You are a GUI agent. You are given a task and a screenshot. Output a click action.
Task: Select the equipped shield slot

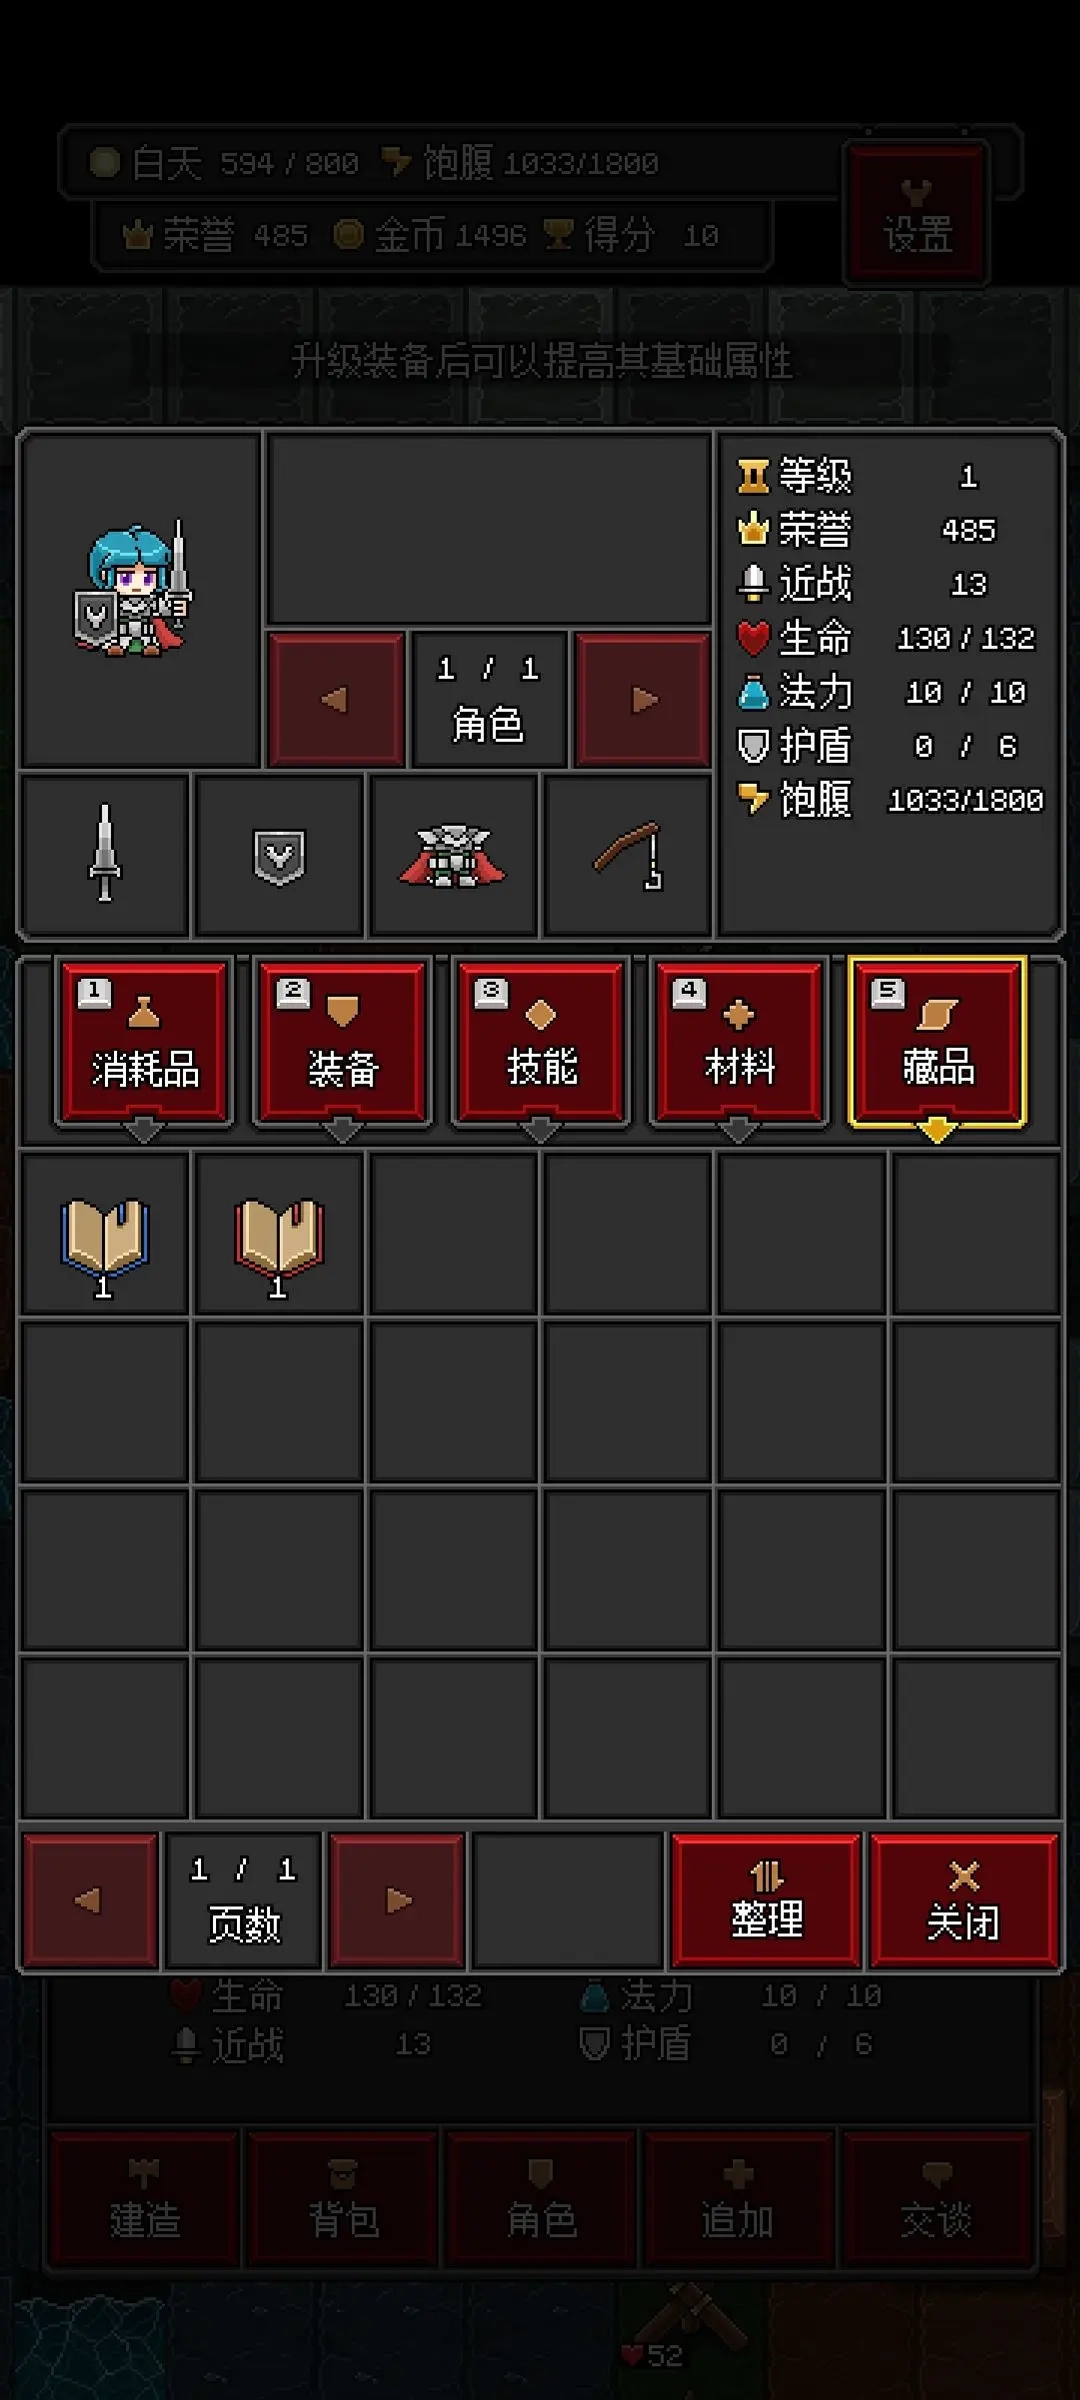coord(279,855)
